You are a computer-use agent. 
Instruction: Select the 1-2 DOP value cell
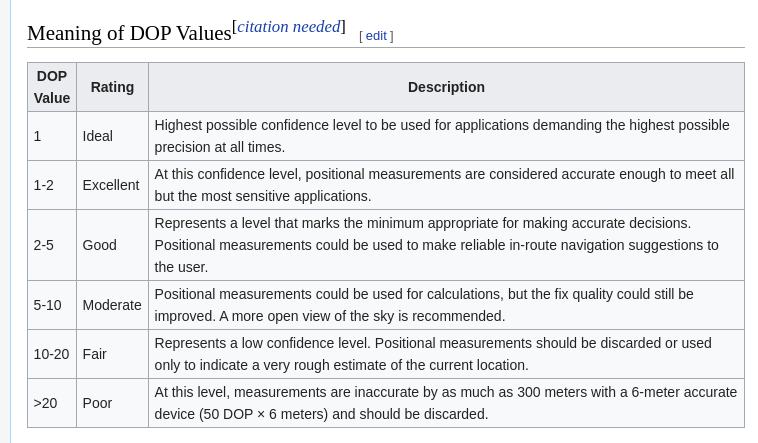[x=44, y=185]
